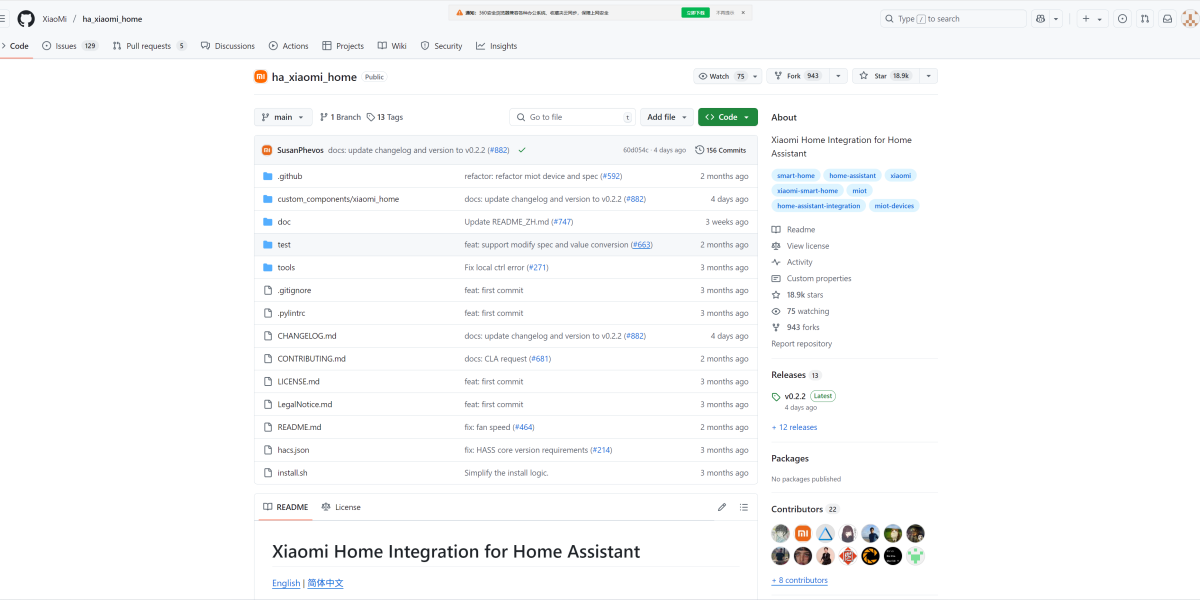Open the LegalNotice.md file
1200x600 pixels.
[305, 404]
